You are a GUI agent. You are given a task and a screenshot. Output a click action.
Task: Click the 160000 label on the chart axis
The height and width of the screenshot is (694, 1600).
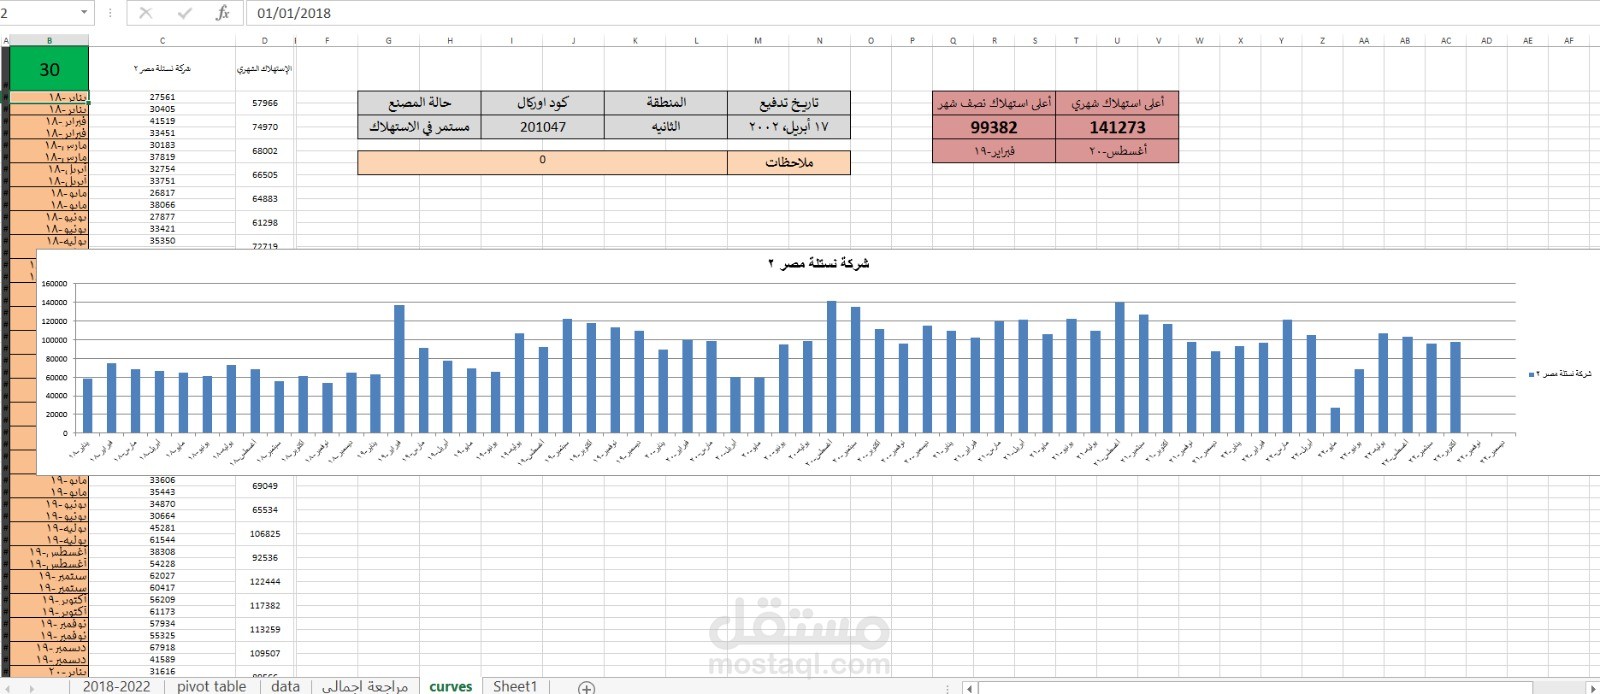click(54, 284)
